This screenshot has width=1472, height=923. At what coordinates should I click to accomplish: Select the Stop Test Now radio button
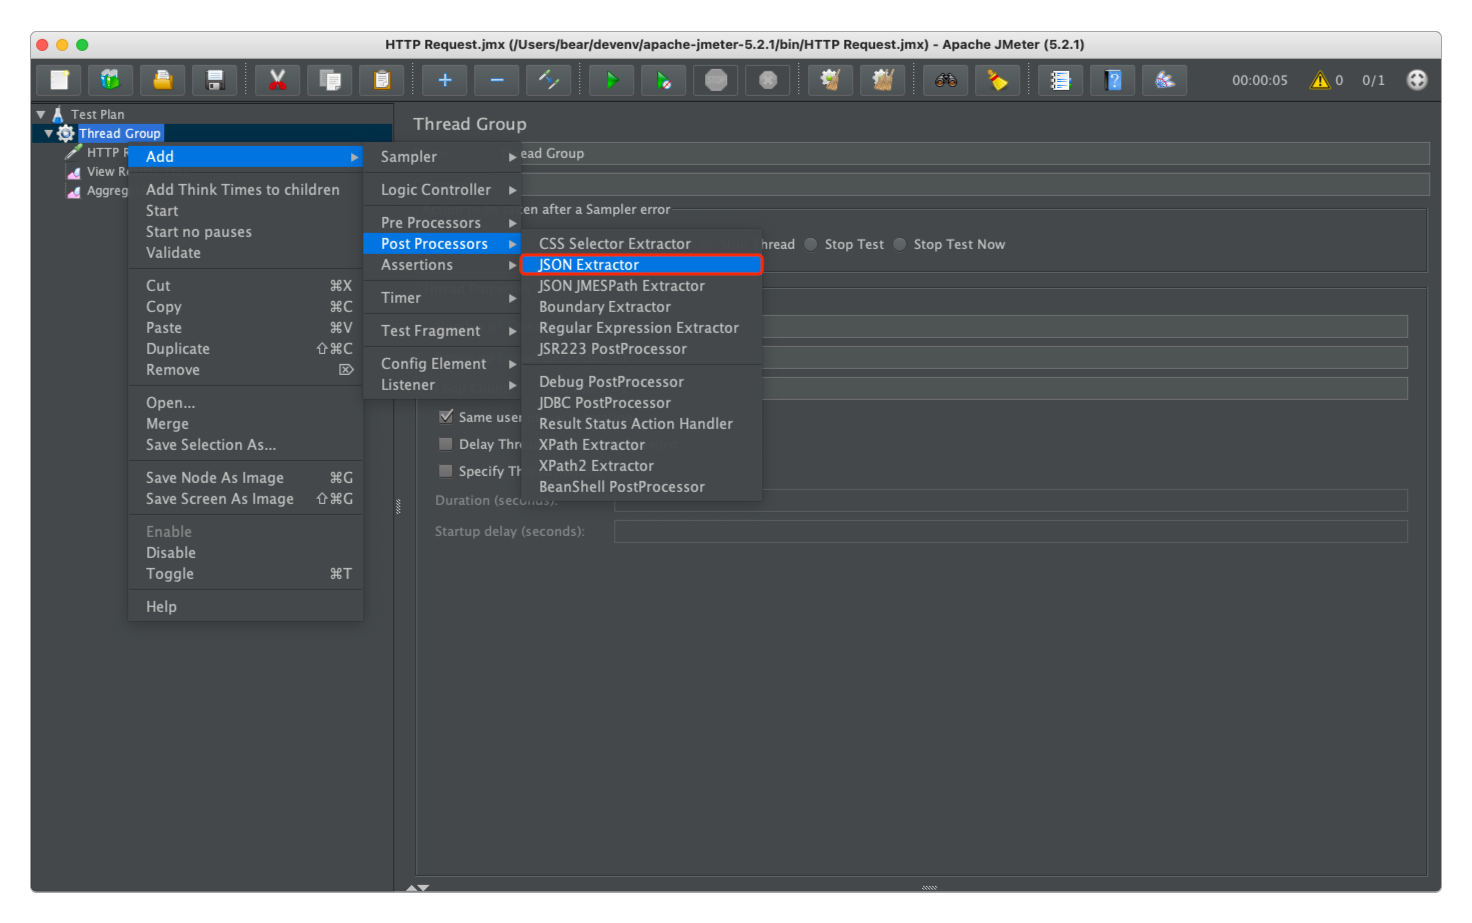(900, 244)
